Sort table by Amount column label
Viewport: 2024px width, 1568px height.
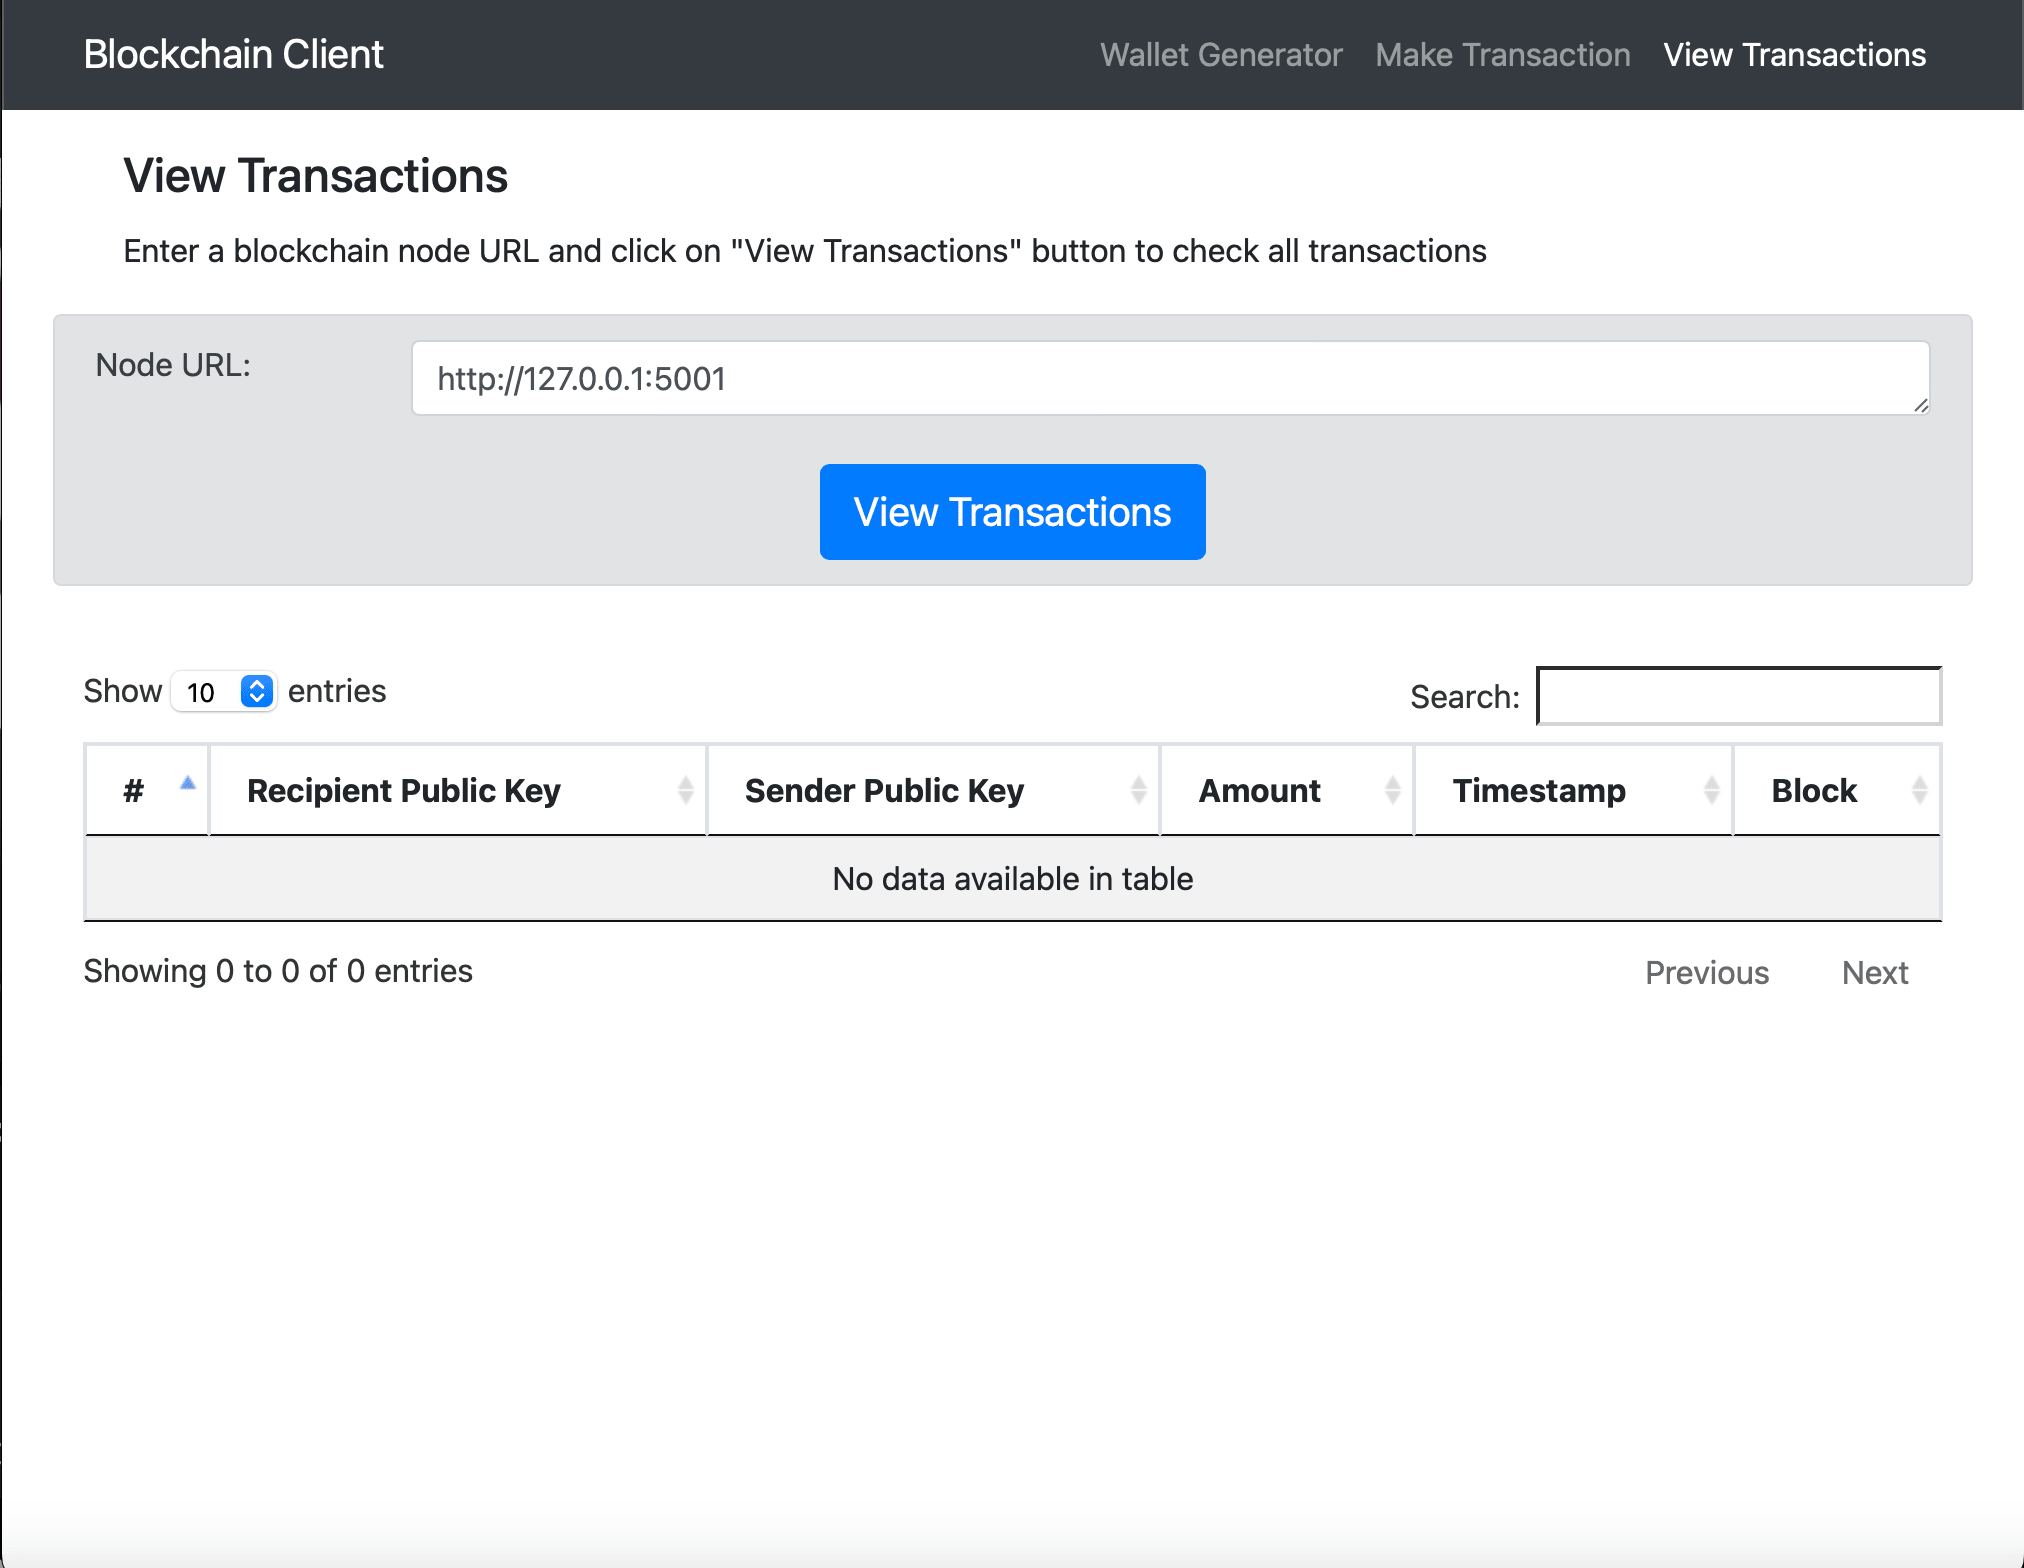click(x=1259, y=791)
